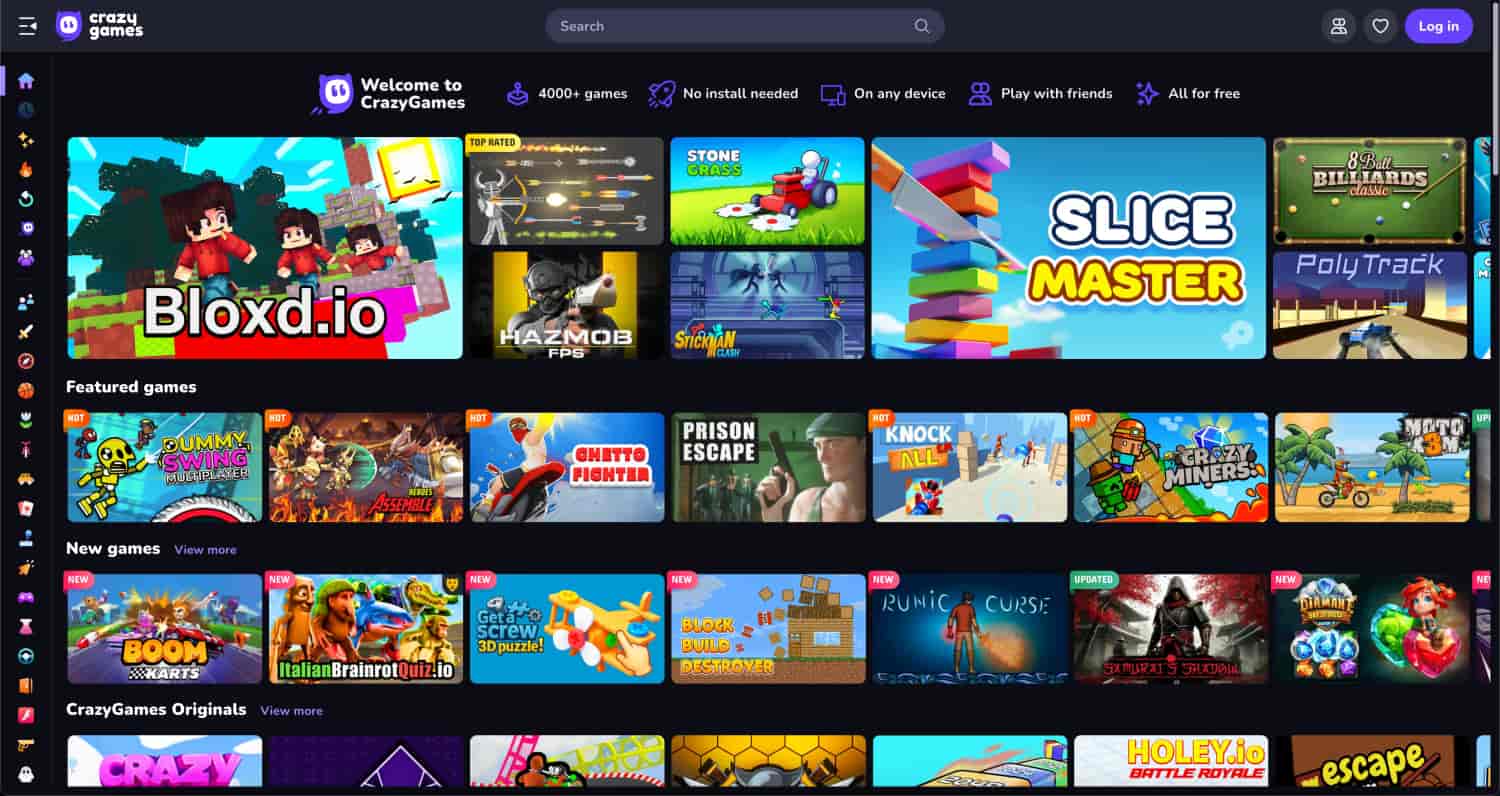This screenshot has height=796, width=1500.
Task: Open the Prison Escape thumbnail
Action: pos(768,467)
